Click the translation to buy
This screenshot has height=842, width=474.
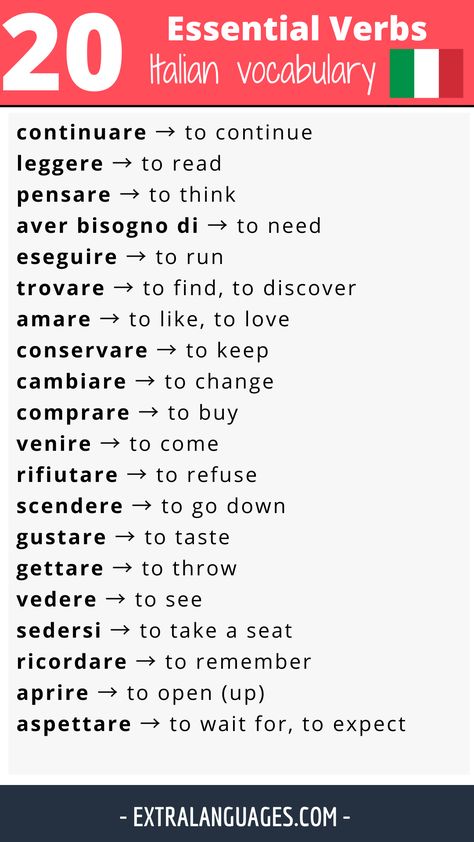(203, 413)
